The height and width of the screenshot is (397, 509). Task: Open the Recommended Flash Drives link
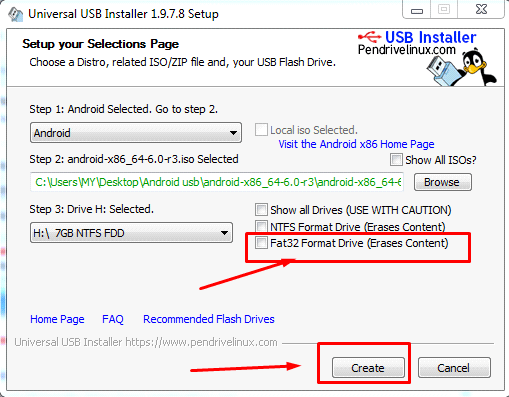pos(209,319)
